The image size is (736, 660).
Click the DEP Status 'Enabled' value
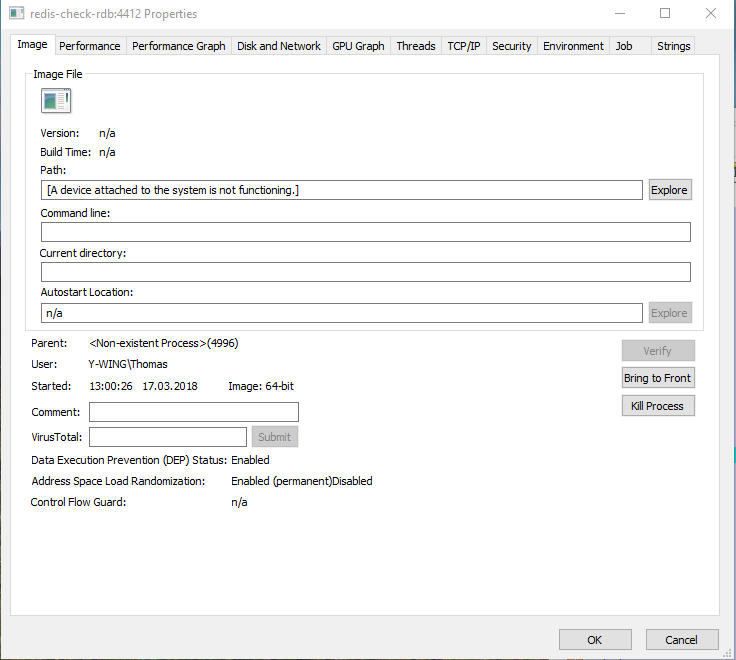pyautogui.click(x=250, y=460)
